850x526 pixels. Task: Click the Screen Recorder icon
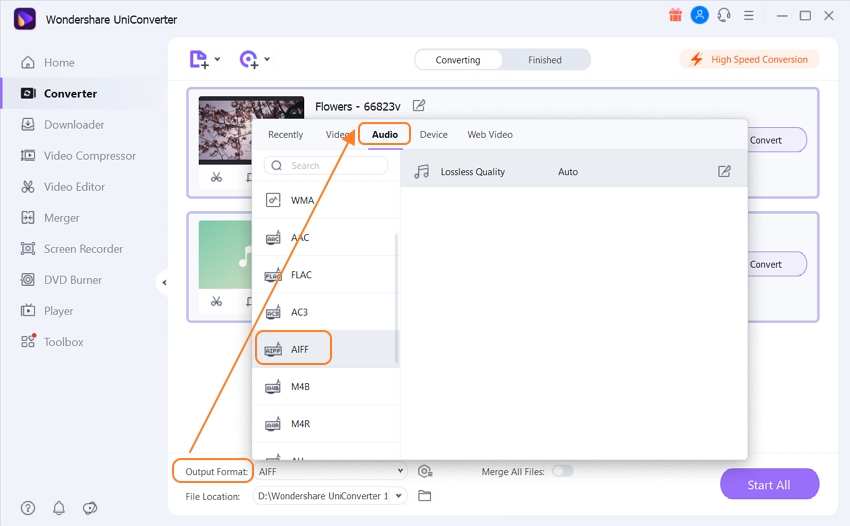click(x=28, y=249)
